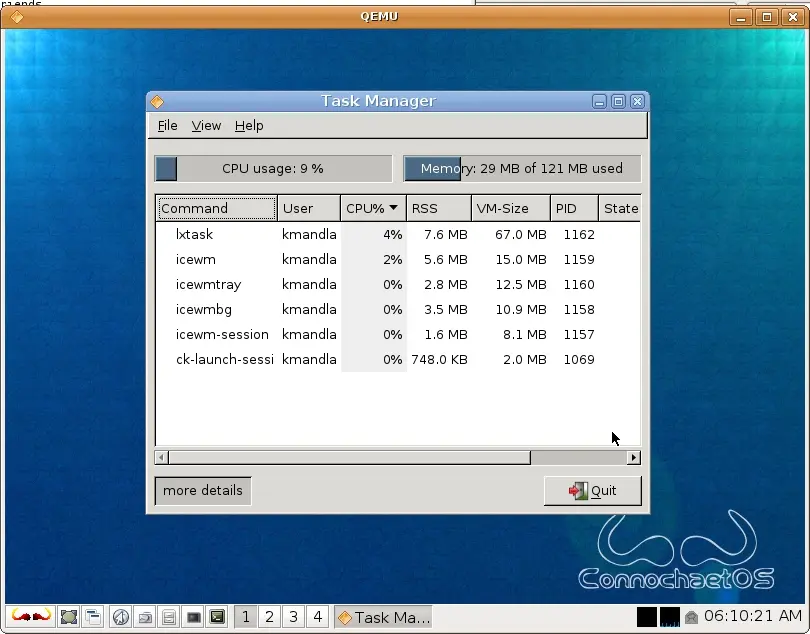Screen dimensions: 810x634
Task: Launch the web browser compass icon
Action: pos(121,617)
